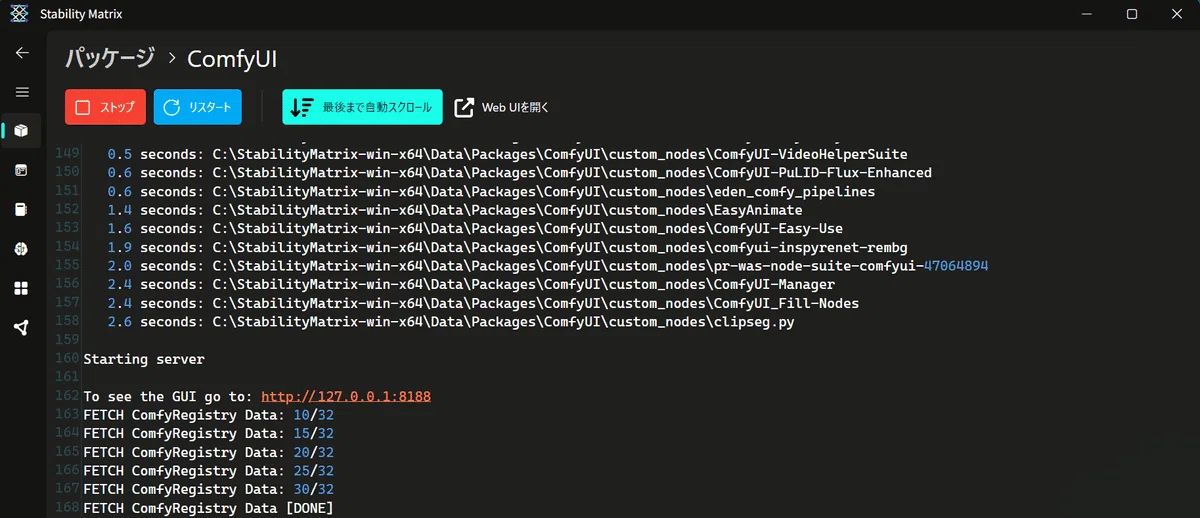Click the EasyAnimate log line

tap(455, 211)
